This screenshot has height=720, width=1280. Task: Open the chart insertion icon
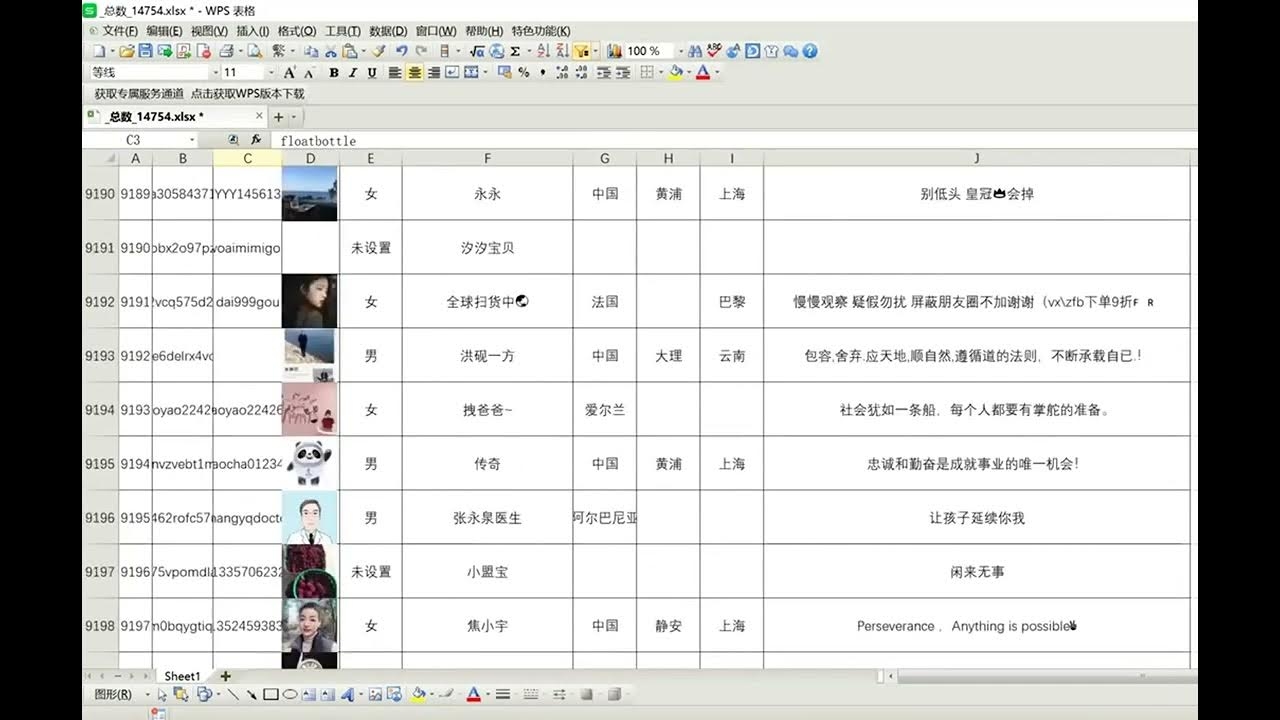(x=615, y=52)
